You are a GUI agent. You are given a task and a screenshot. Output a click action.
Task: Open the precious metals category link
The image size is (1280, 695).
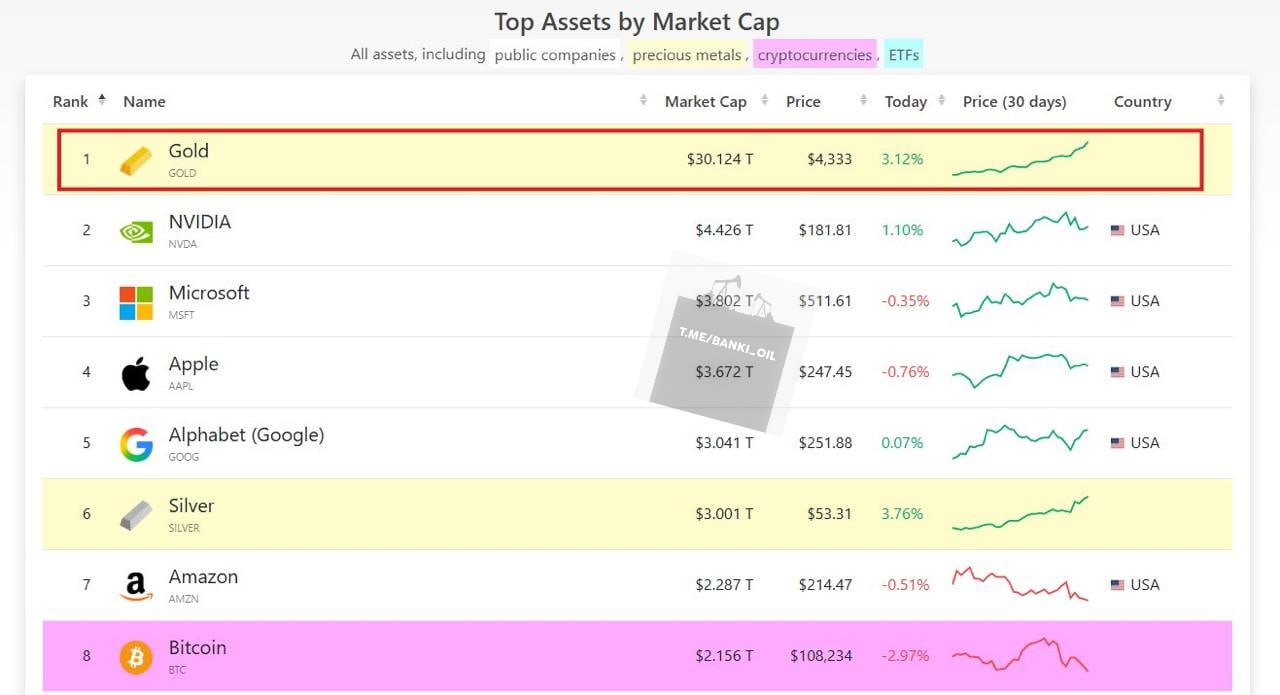687,55
